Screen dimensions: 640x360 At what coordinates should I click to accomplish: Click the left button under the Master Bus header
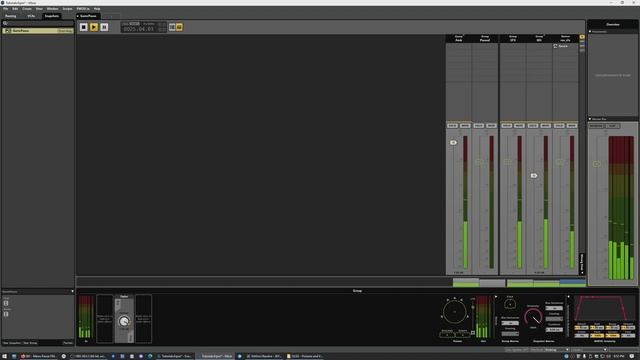pyautogui.click(x=596, y=126)
